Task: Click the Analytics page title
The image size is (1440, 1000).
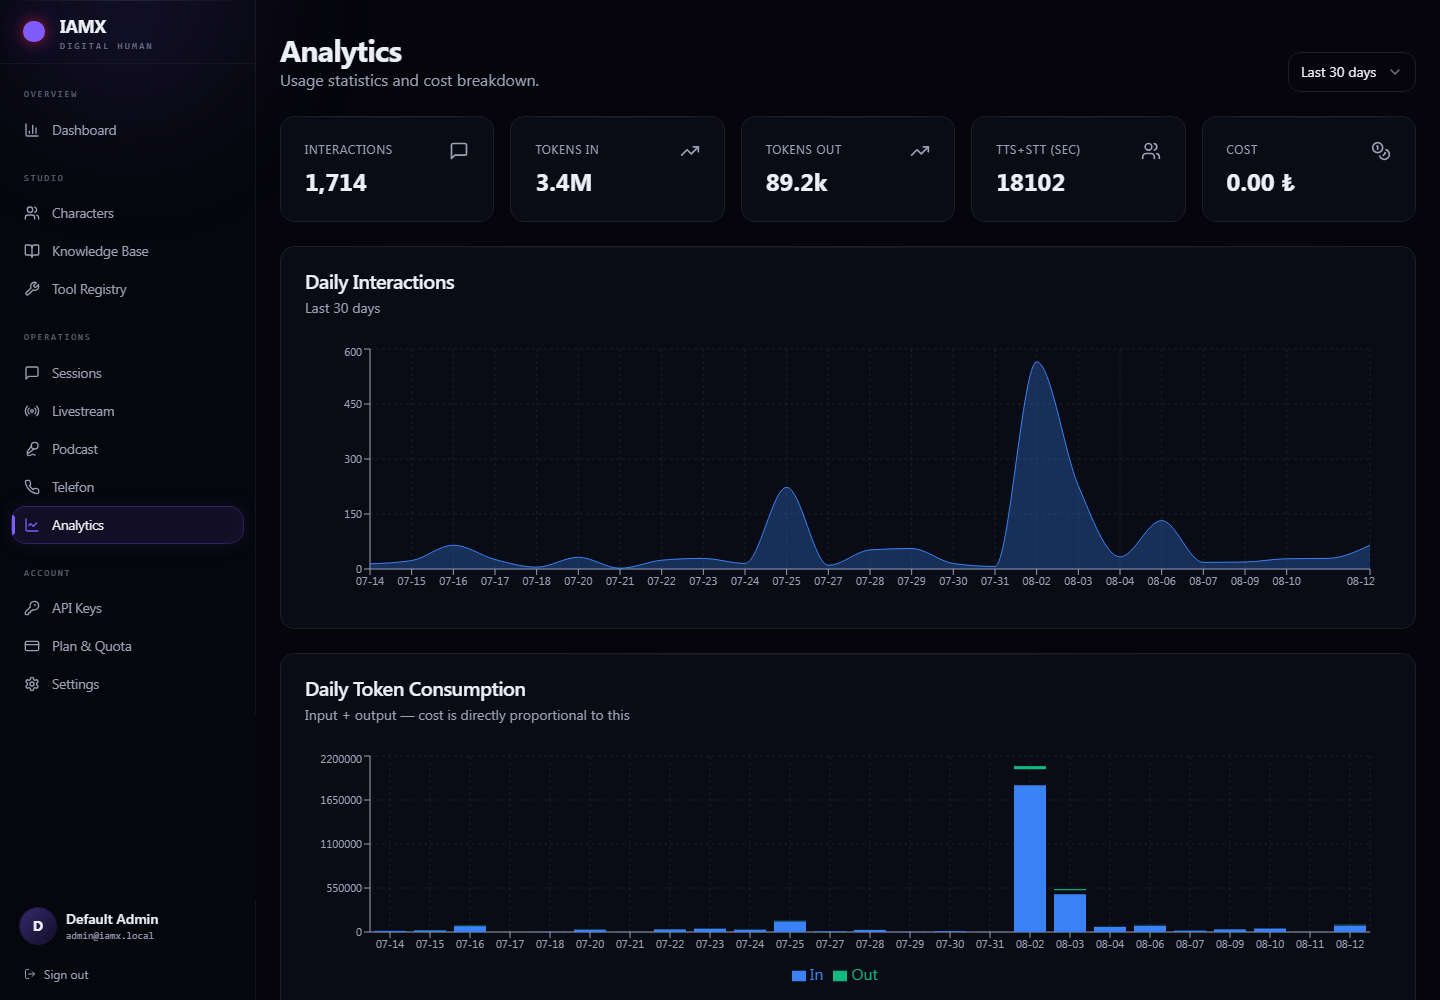Action: click(341, 51)
